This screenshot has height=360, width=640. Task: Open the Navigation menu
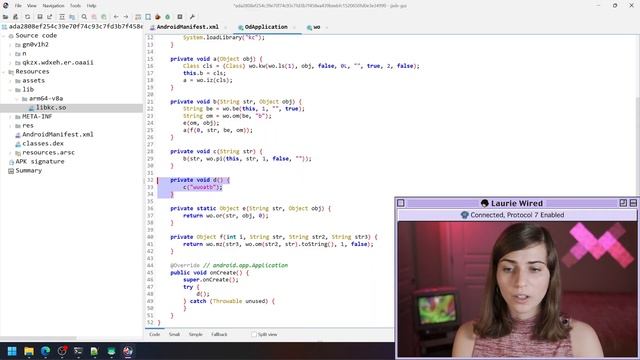(x=53, y=6)
